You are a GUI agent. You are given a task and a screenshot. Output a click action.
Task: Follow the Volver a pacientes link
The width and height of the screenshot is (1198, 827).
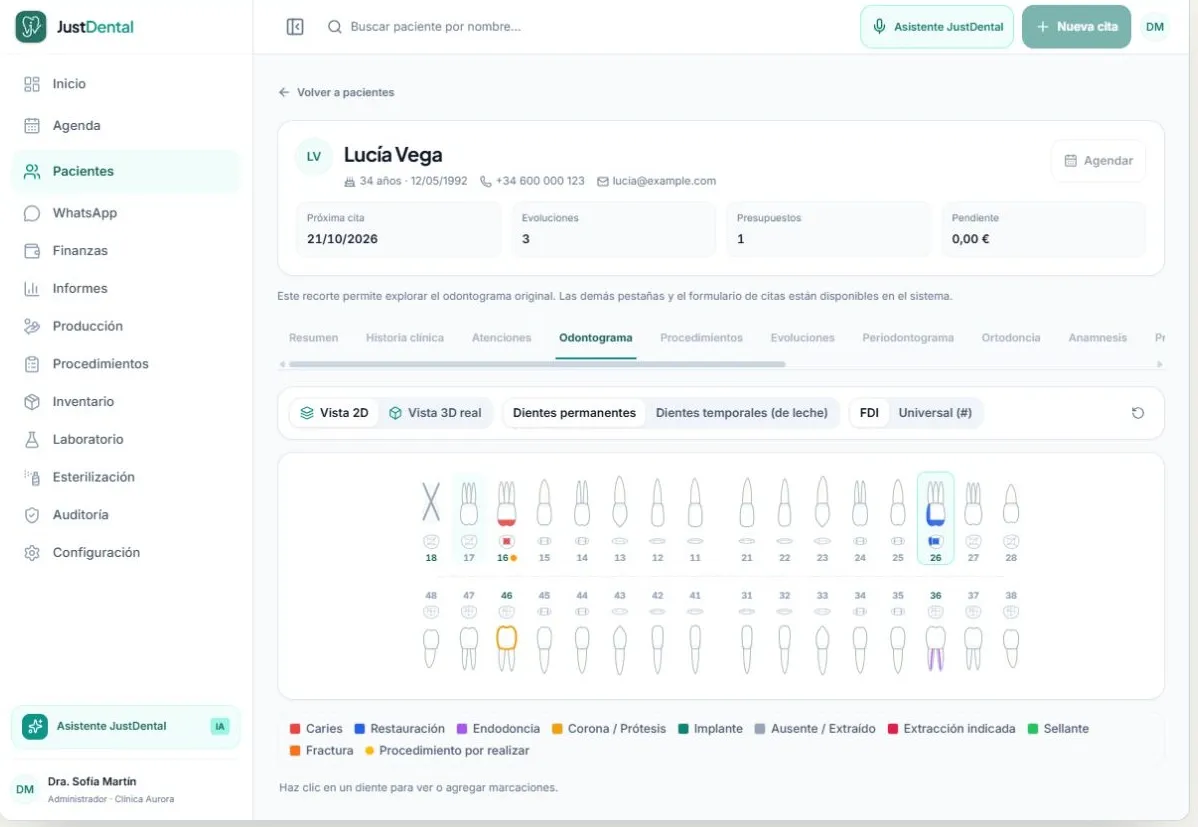click(x=336, y=92)
